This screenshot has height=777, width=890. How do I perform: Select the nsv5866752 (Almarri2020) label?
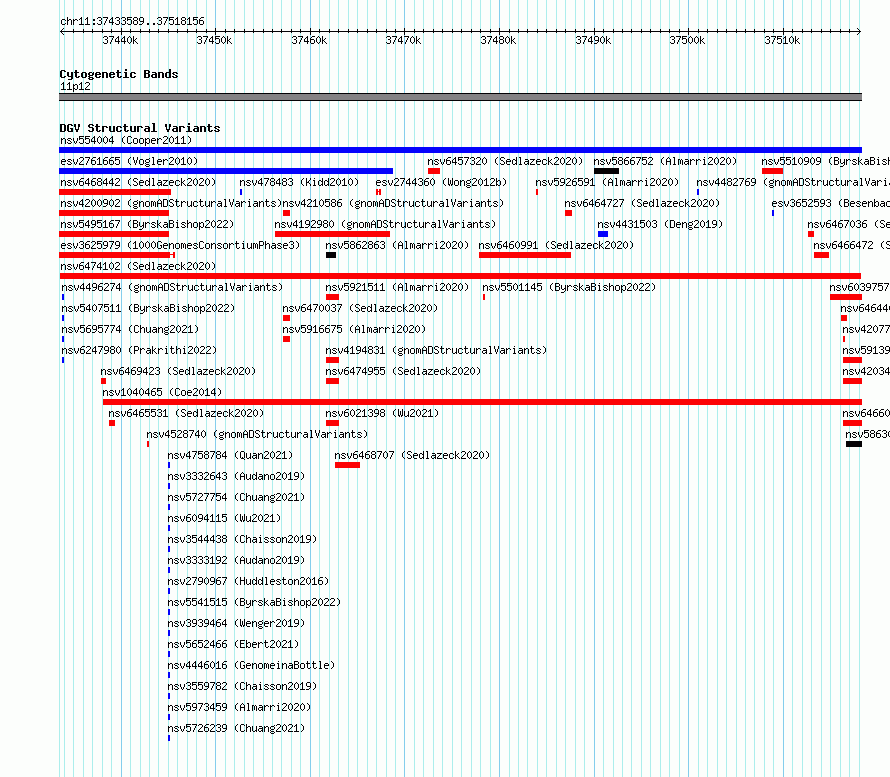click(665, 161)
